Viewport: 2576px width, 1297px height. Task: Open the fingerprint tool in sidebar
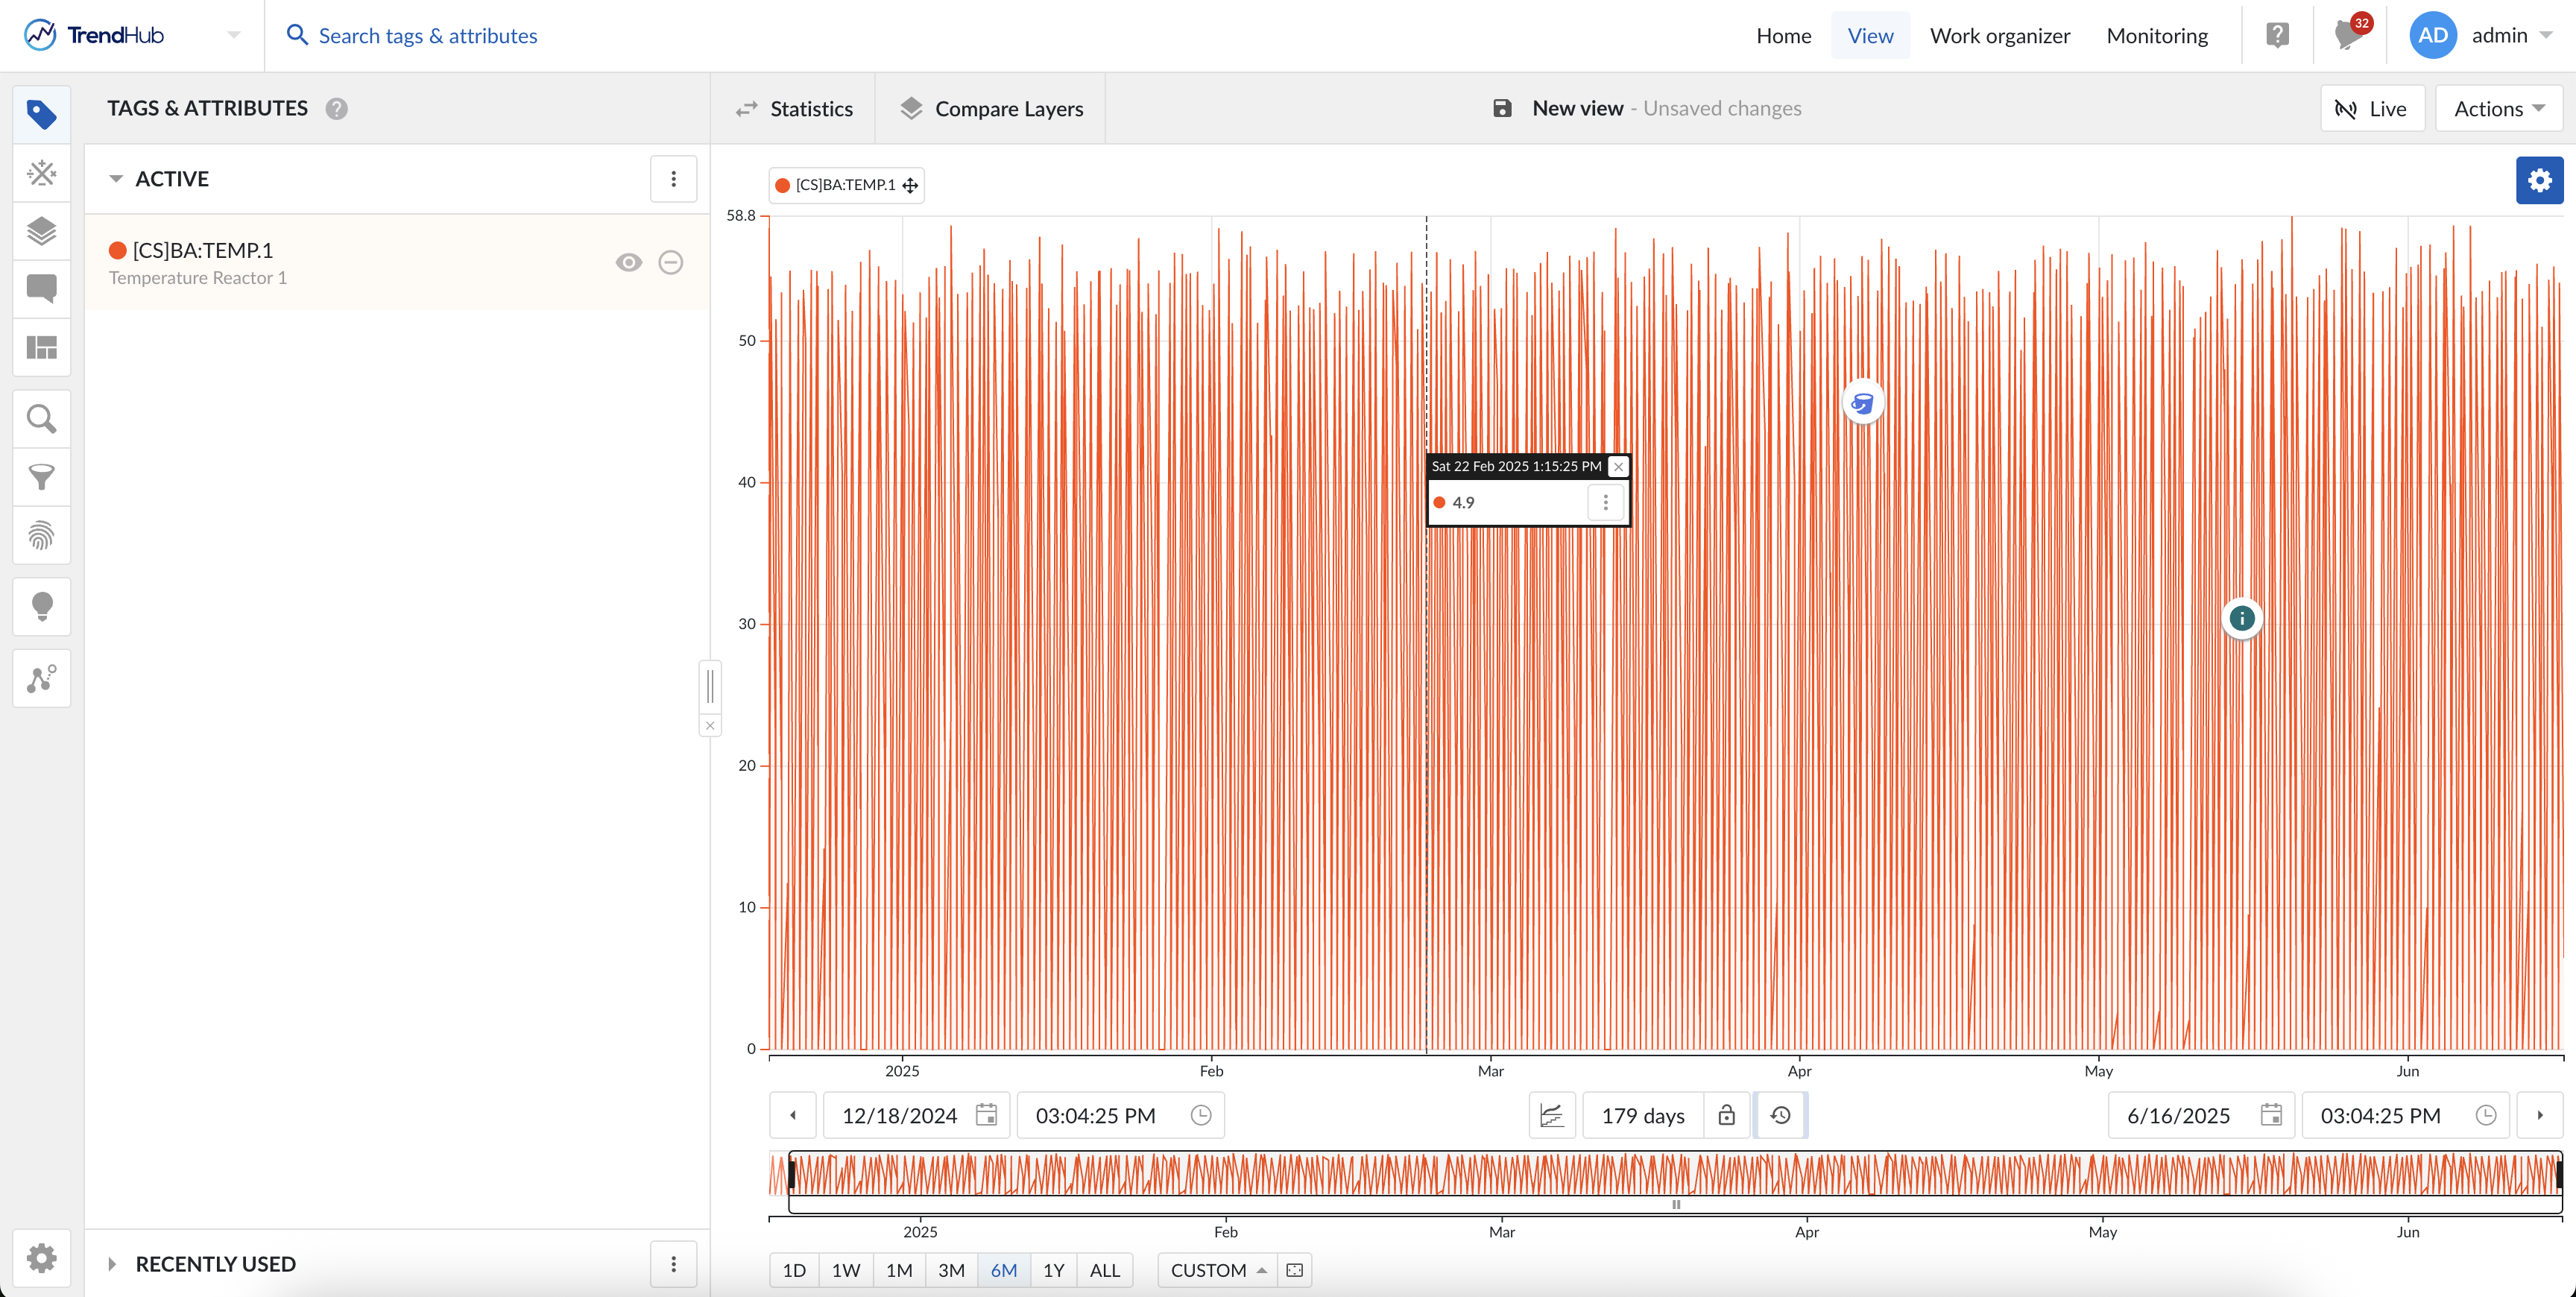(41, 536)
